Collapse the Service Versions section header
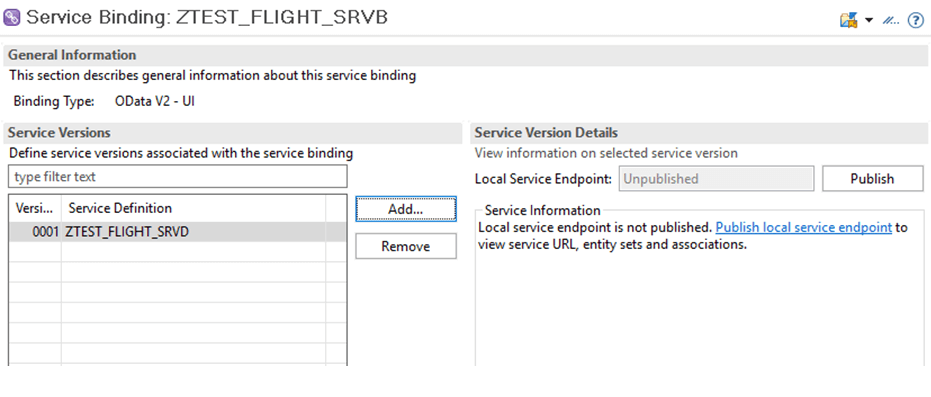 pyautogui.click(x=233, y=134)
